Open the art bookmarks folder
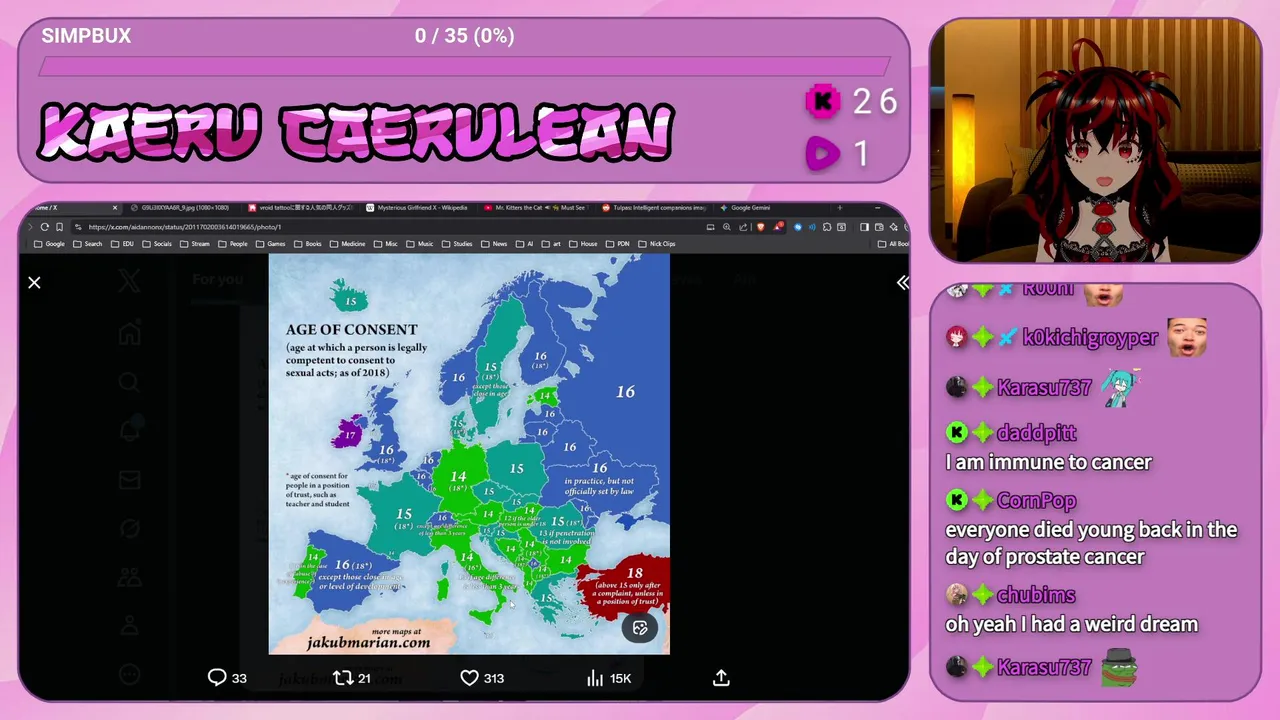The width and height of the screenshot is (1280, 720). [x=551, y=244]
